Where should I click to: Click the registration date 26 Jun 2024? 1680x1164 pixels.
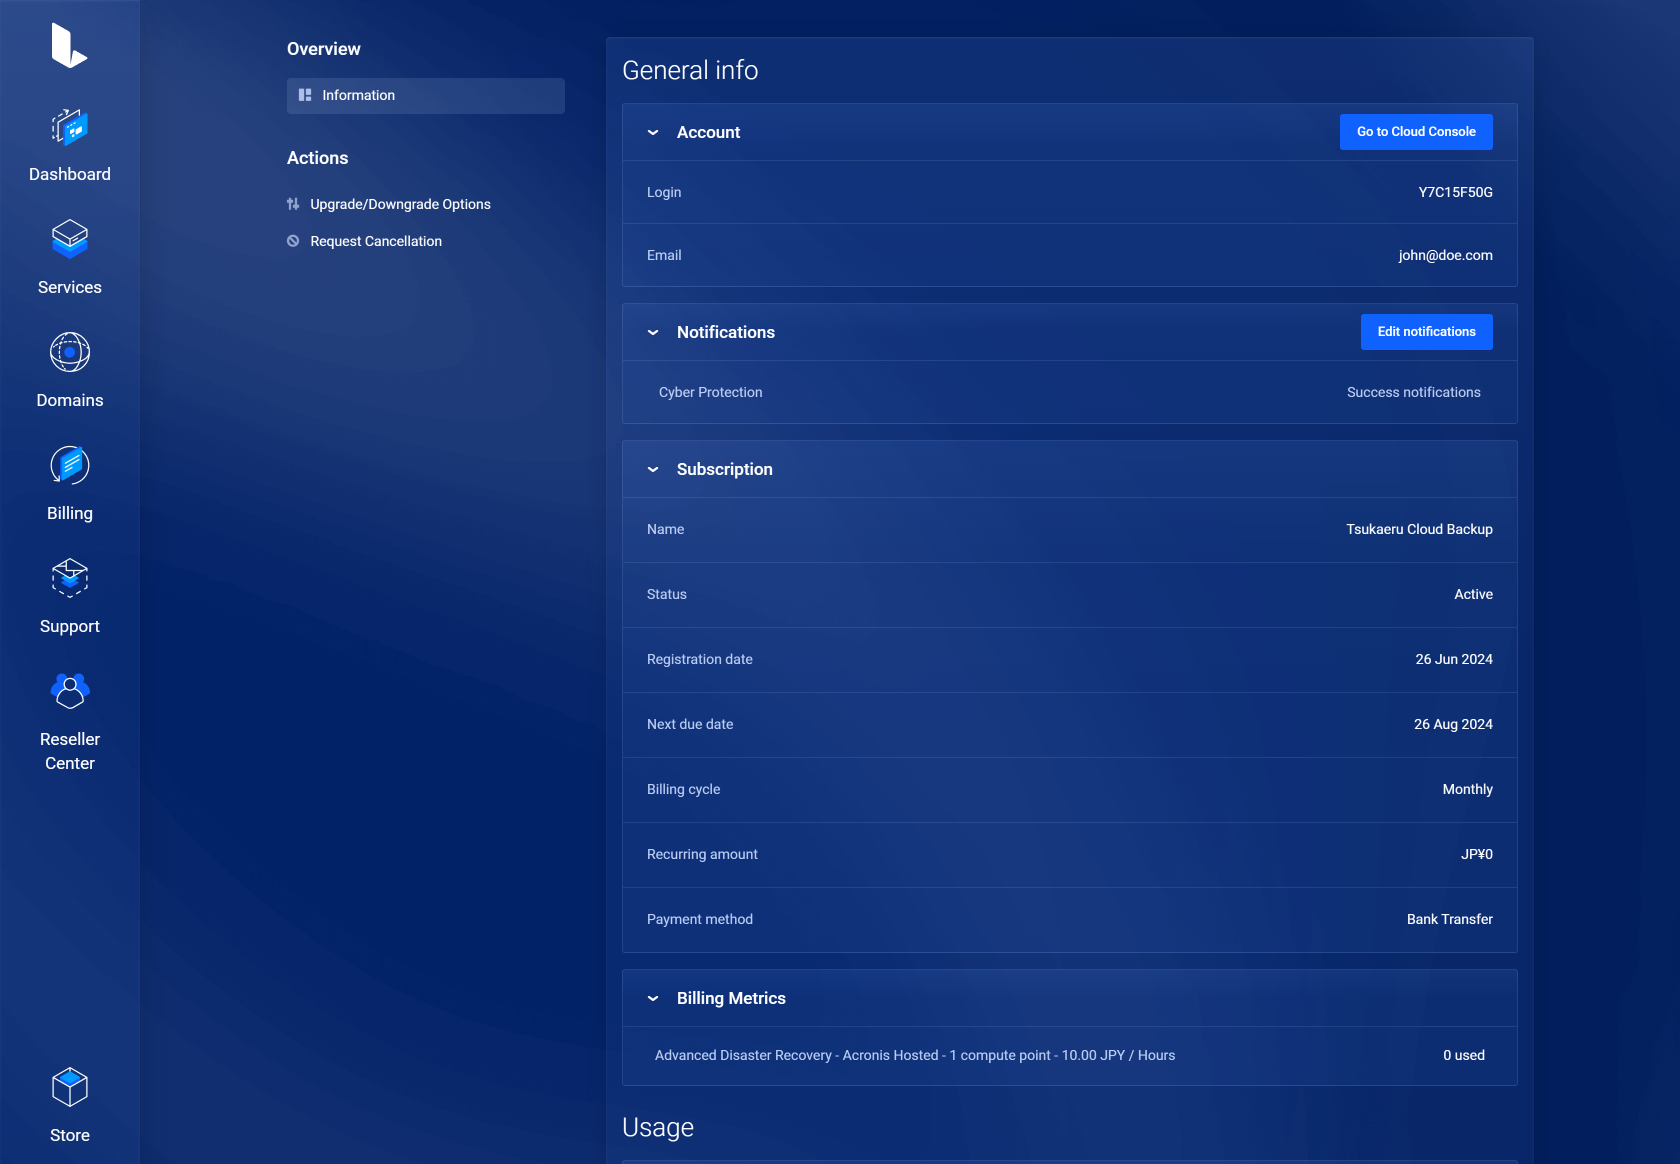coord(1454,659)
